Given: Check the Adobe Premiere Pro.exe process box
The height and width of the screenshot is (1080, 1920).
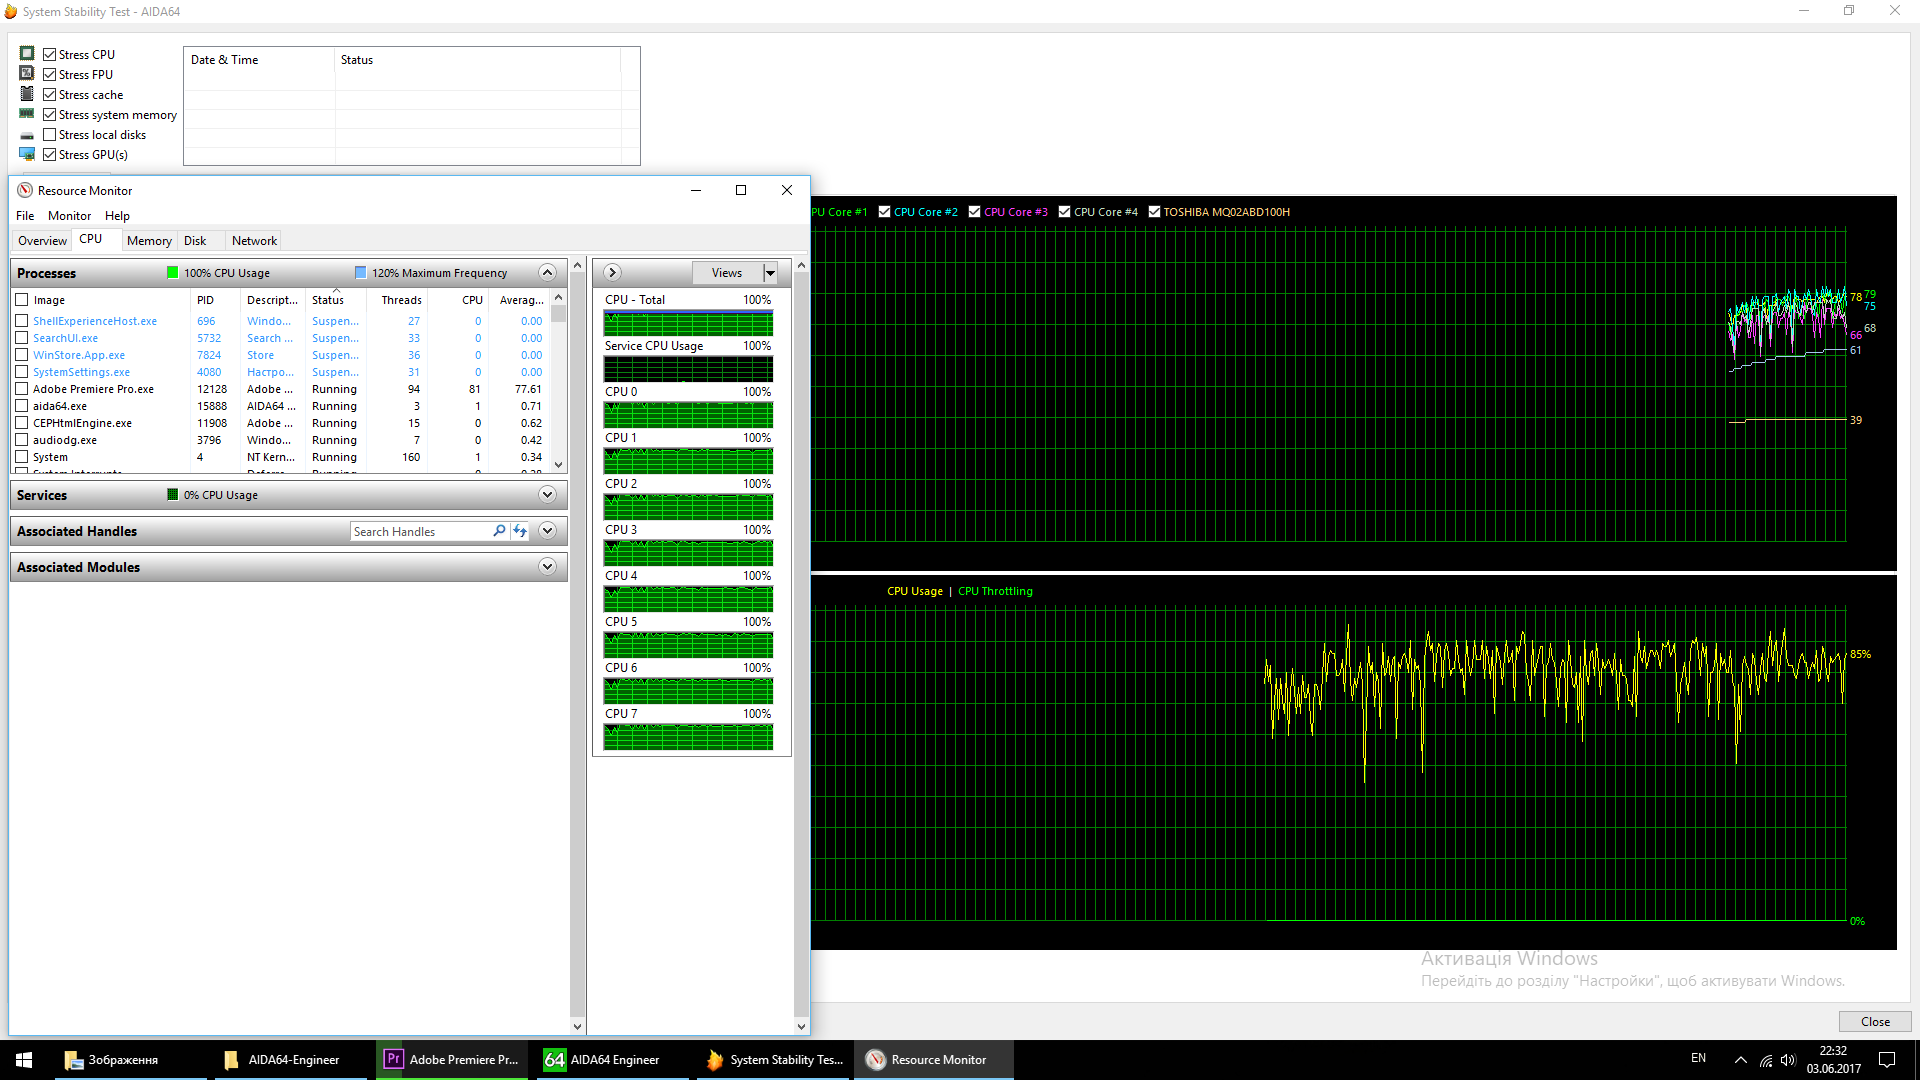Looking at the screenshot, I should click(x=21, y=388).
